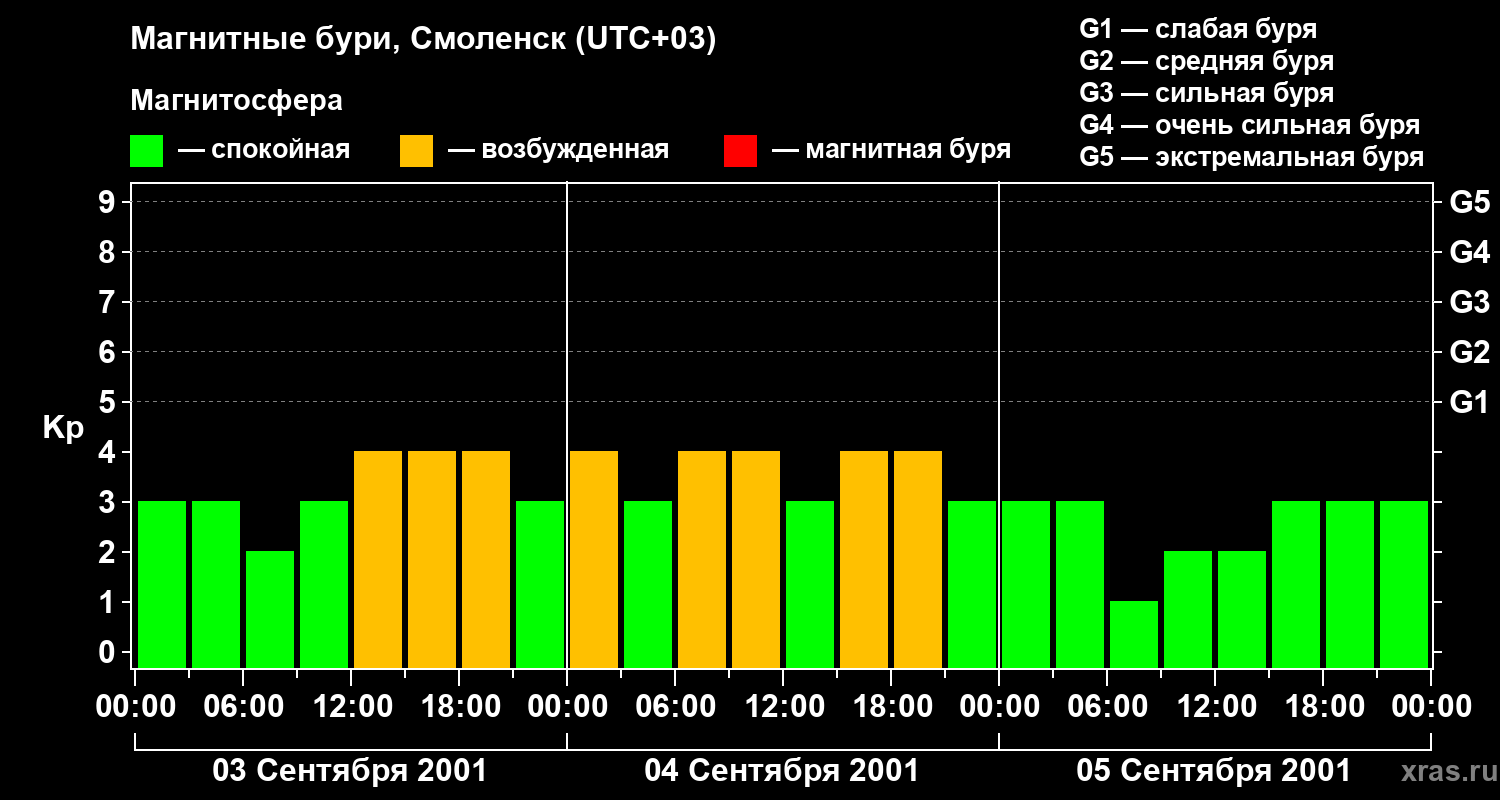Click the green 21:00–24:00 bar on 04 Сентября
Image resolution: width=1500 pixels, height=800 pixels.
click(972, 584)
